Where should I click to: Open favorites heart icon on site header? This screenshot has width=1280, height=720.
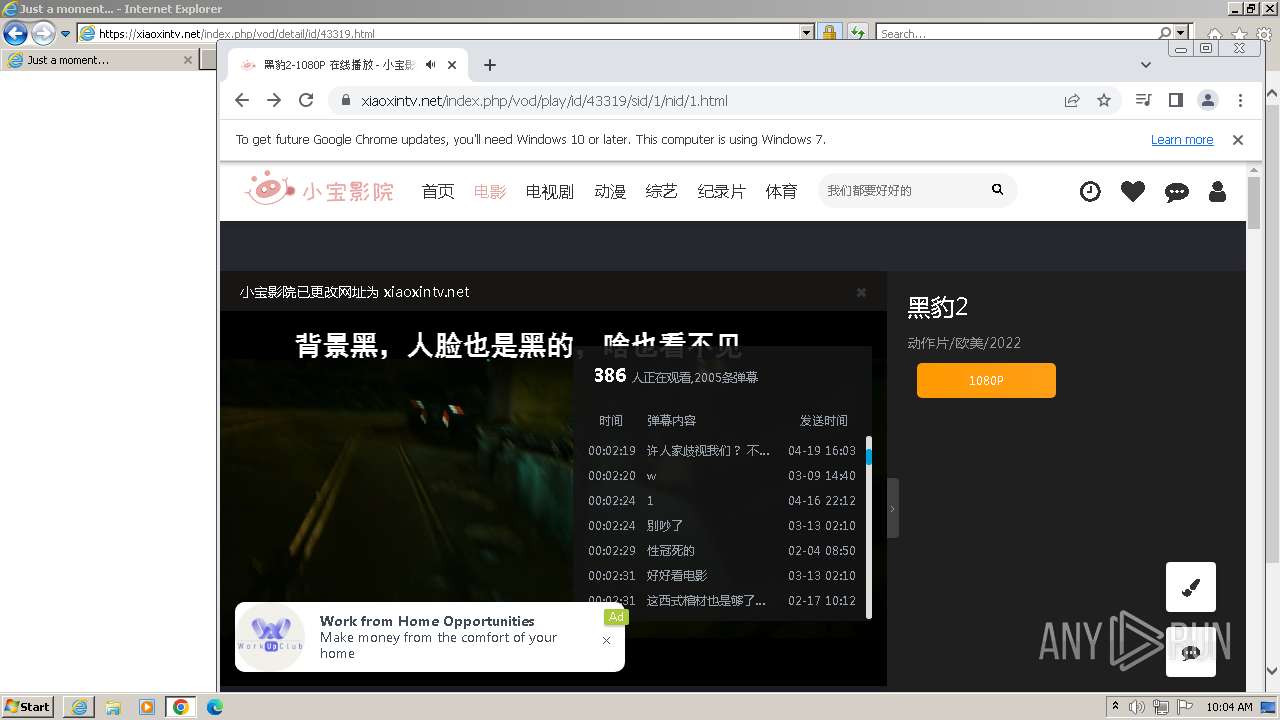click(1133, 191)
